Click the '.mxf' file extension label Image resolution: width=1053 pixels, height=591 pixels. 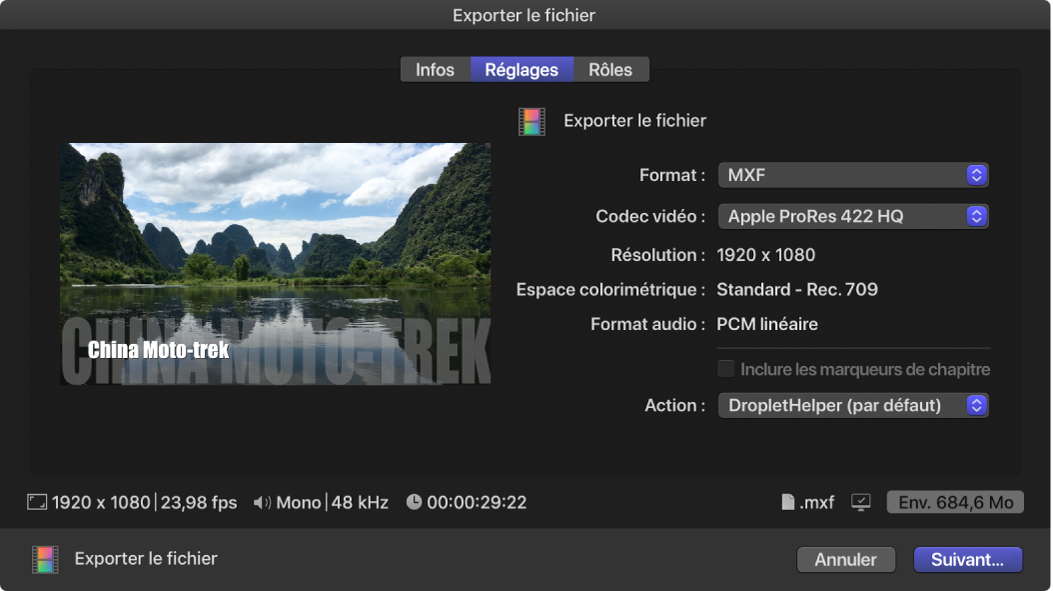tap(813, 502)
